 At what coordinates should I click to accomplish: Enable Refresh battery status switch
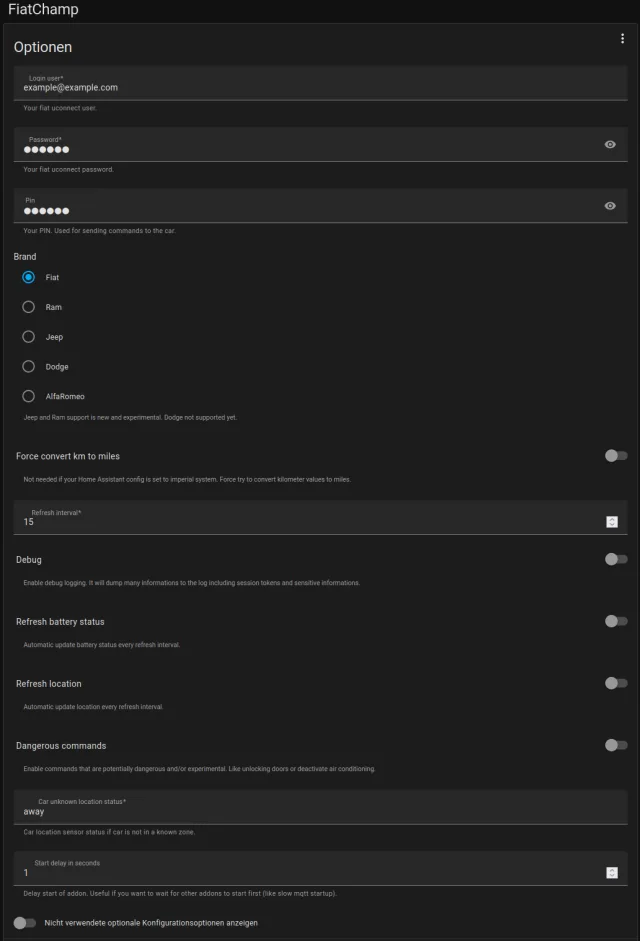point(616,621)
